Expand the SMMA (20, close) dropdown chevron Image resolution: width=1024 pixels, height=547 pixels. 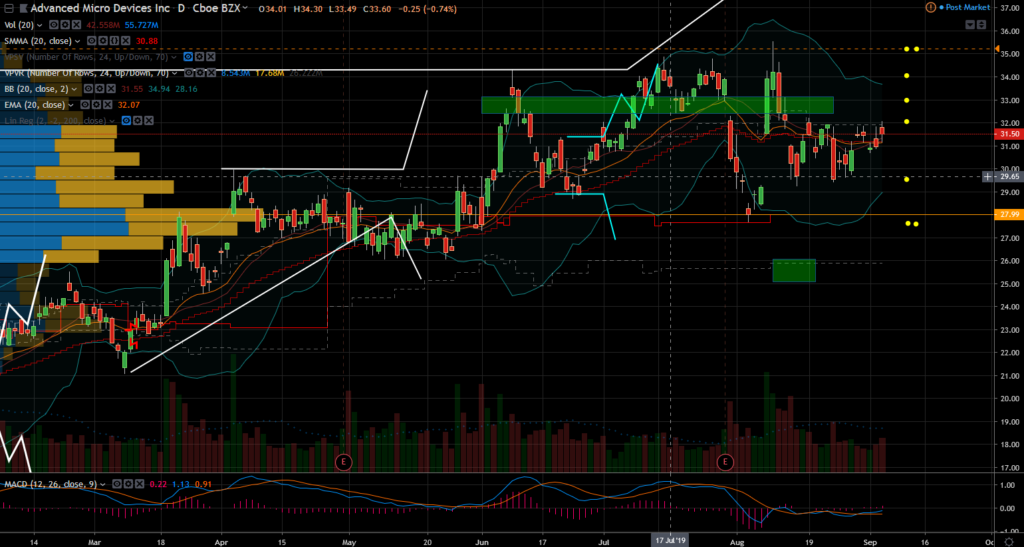pos(77,41)
